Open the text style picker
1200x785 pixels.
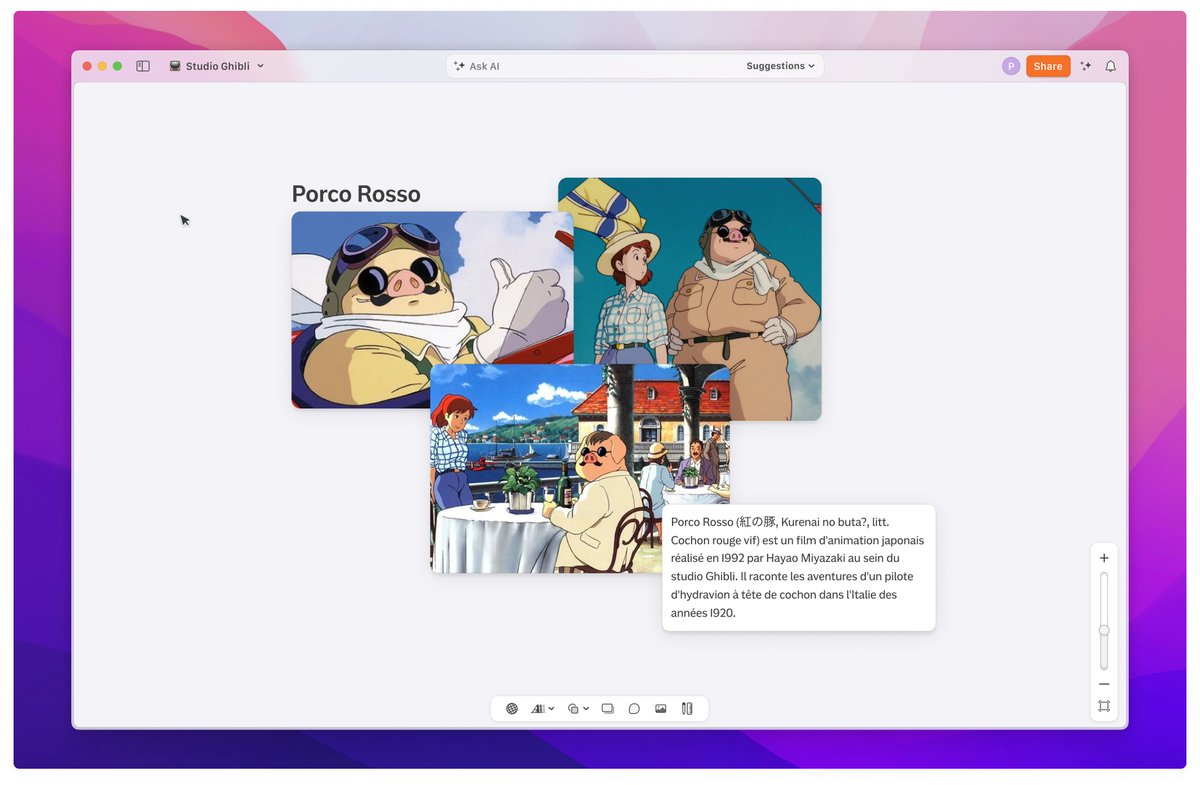tap(540, 708)
